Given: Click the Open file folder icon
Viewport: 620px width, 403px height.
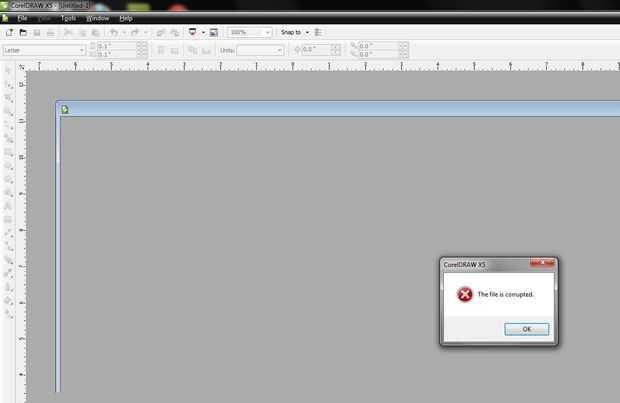Looking at the screenshot, I should coord(23,32).
